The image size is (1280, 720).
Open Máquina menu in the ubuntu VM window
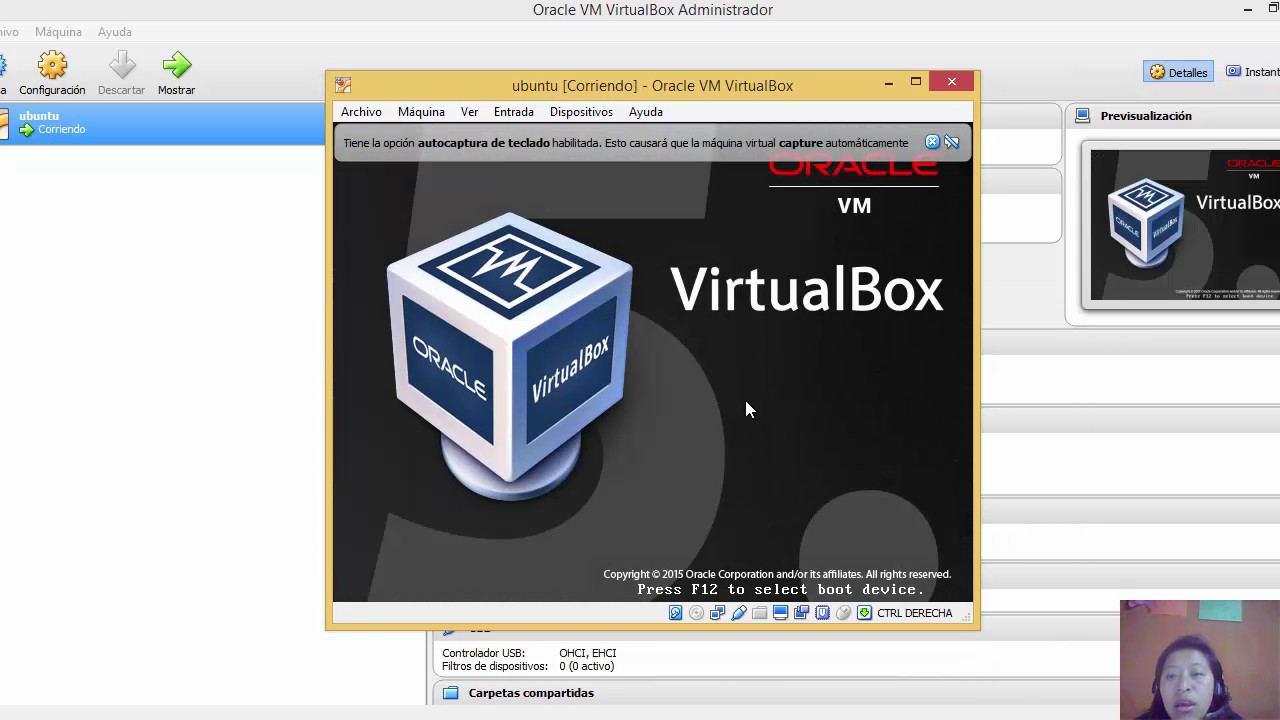(421, 112)
